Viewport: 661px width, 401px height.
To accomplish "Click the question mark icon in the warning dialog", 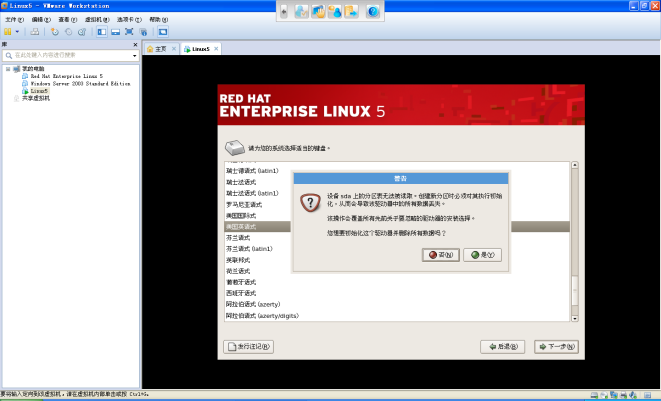I will [x=310, y=203].
